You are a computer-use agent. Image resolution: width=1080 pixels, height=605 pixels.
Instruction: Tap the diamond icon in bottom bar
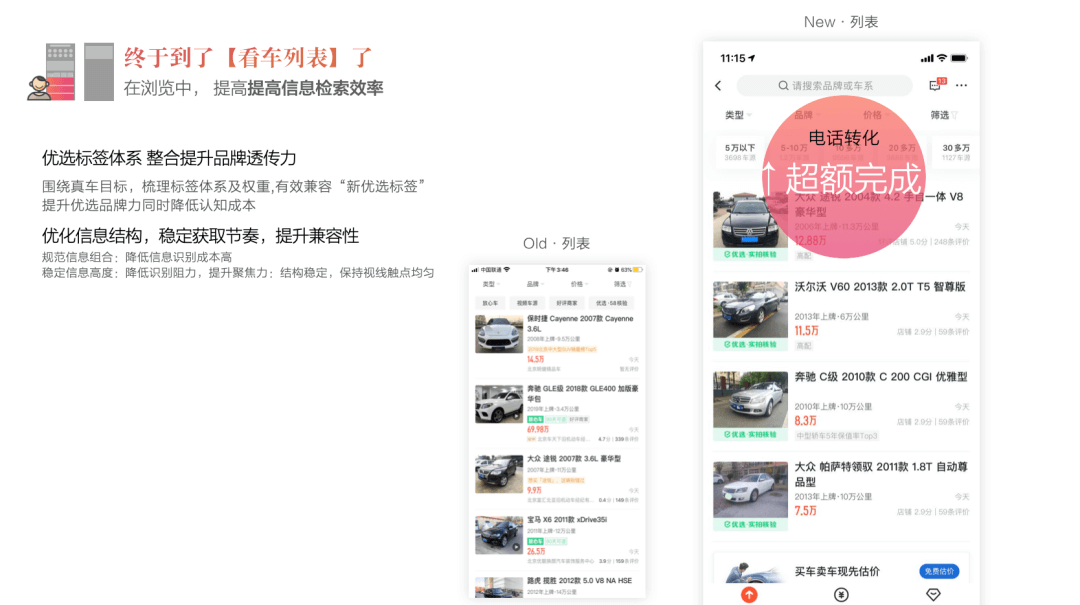(933, 595)
